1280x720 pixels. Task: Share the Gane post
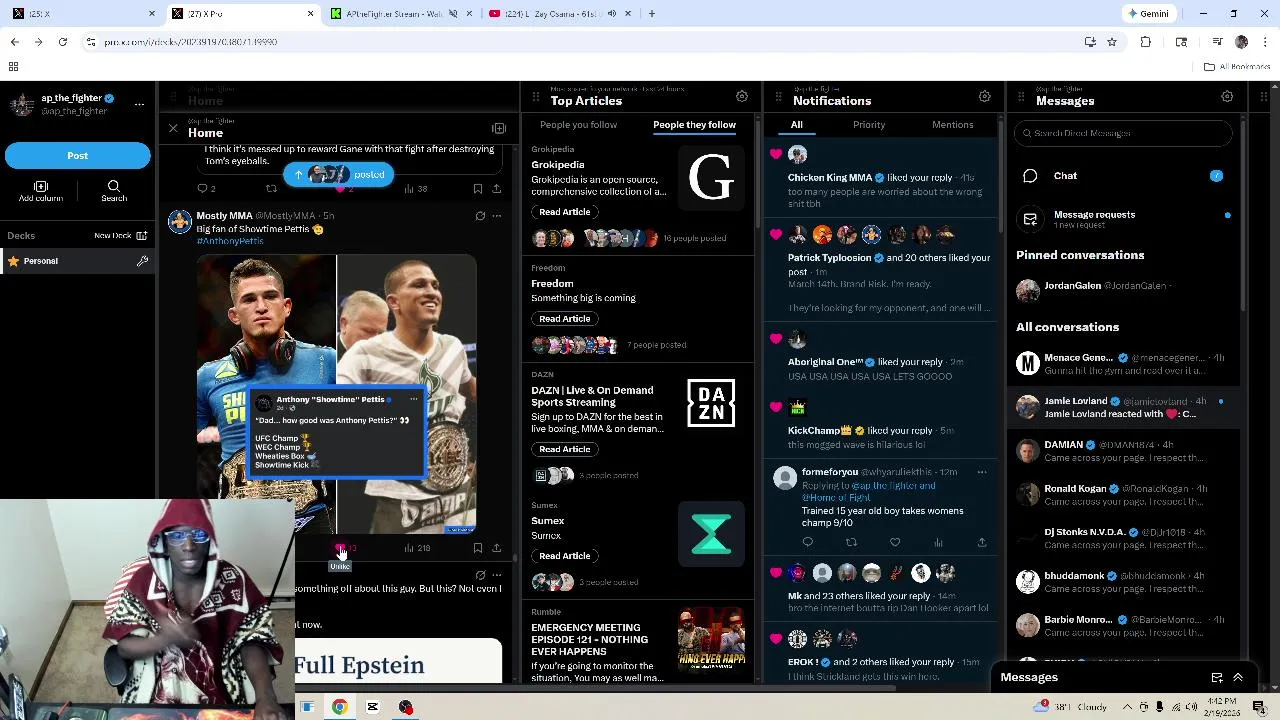tap(496, 188)
